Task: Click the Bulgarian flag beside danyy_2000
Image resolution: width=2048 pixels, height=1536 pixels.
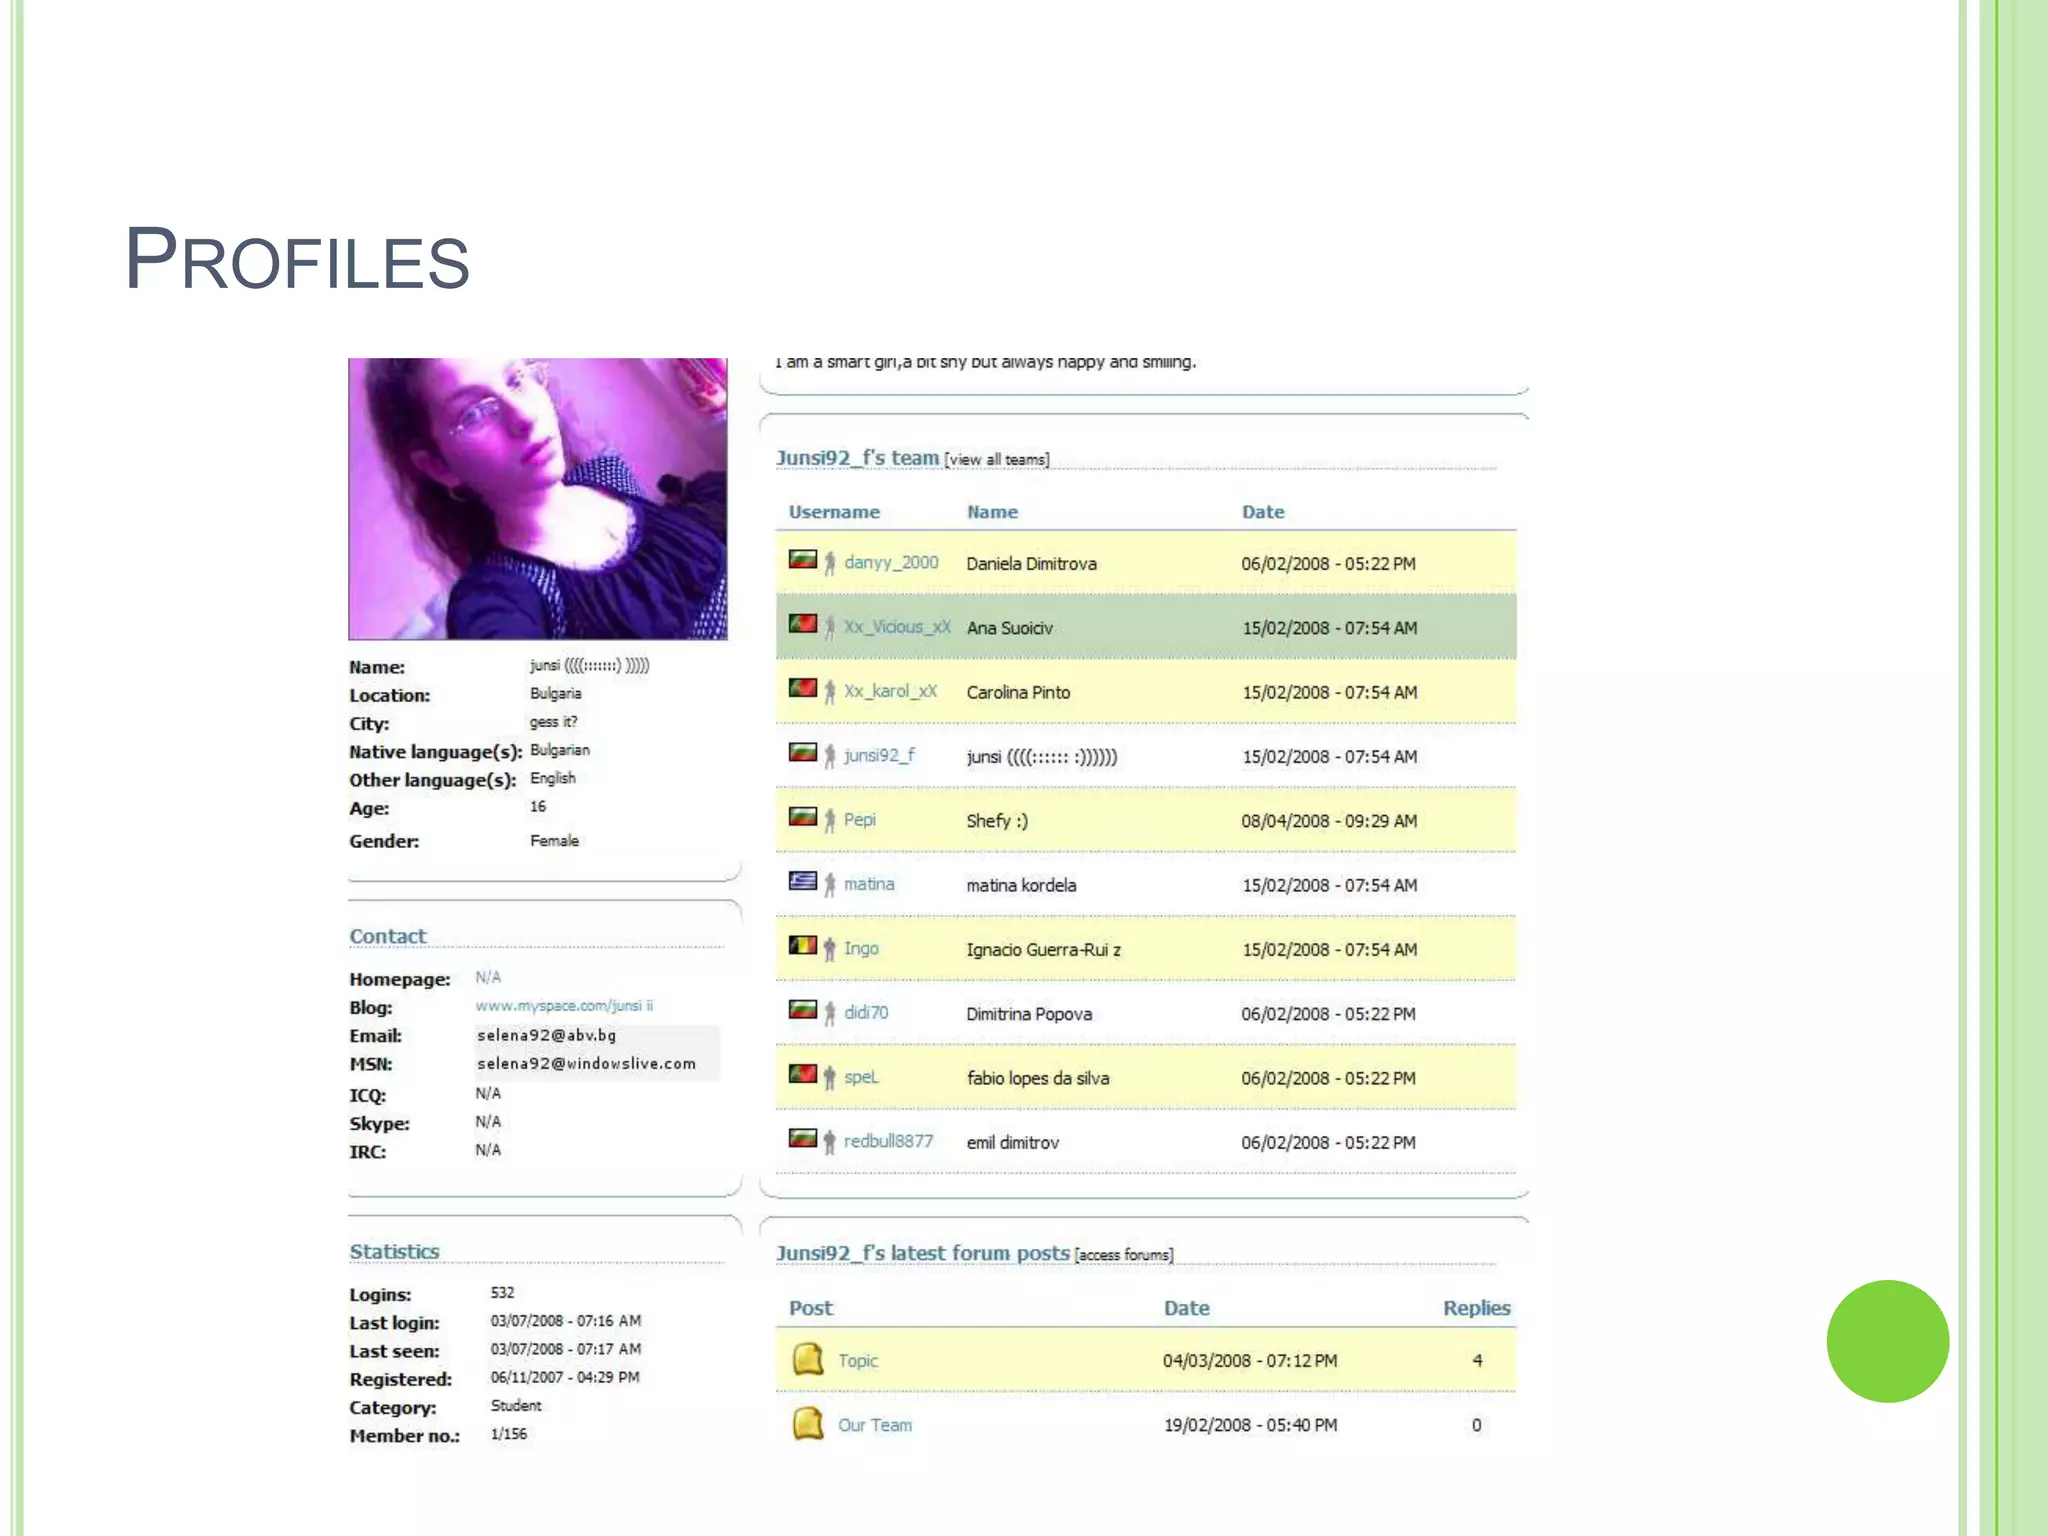Action: pyautogui.click(x=802, y=559)
